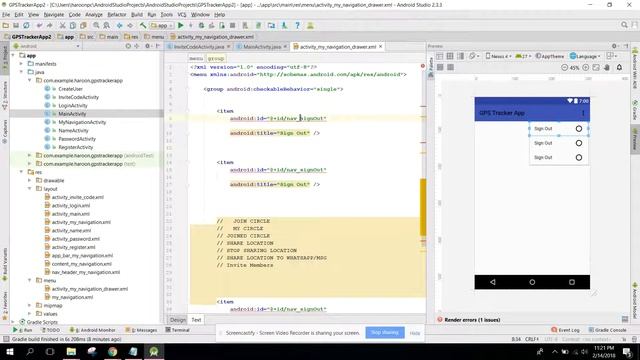640x360 pixels.
Task: Click Render errors (1 issues) message
Action: click(472, 320)
